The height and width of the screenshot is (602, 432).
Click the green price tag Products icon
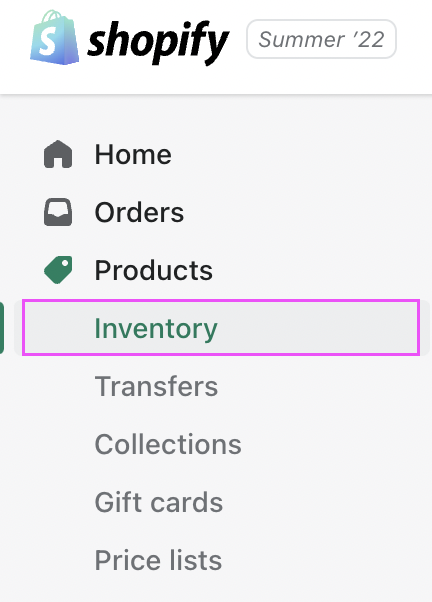point(58,270)
